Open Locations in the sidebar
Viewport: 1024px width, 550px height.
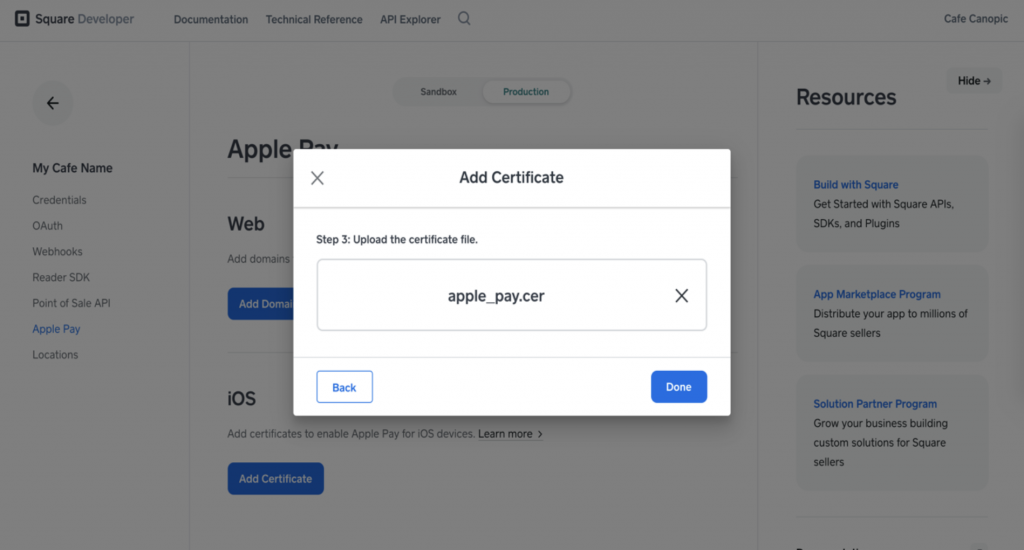click(x=56, y=355)
